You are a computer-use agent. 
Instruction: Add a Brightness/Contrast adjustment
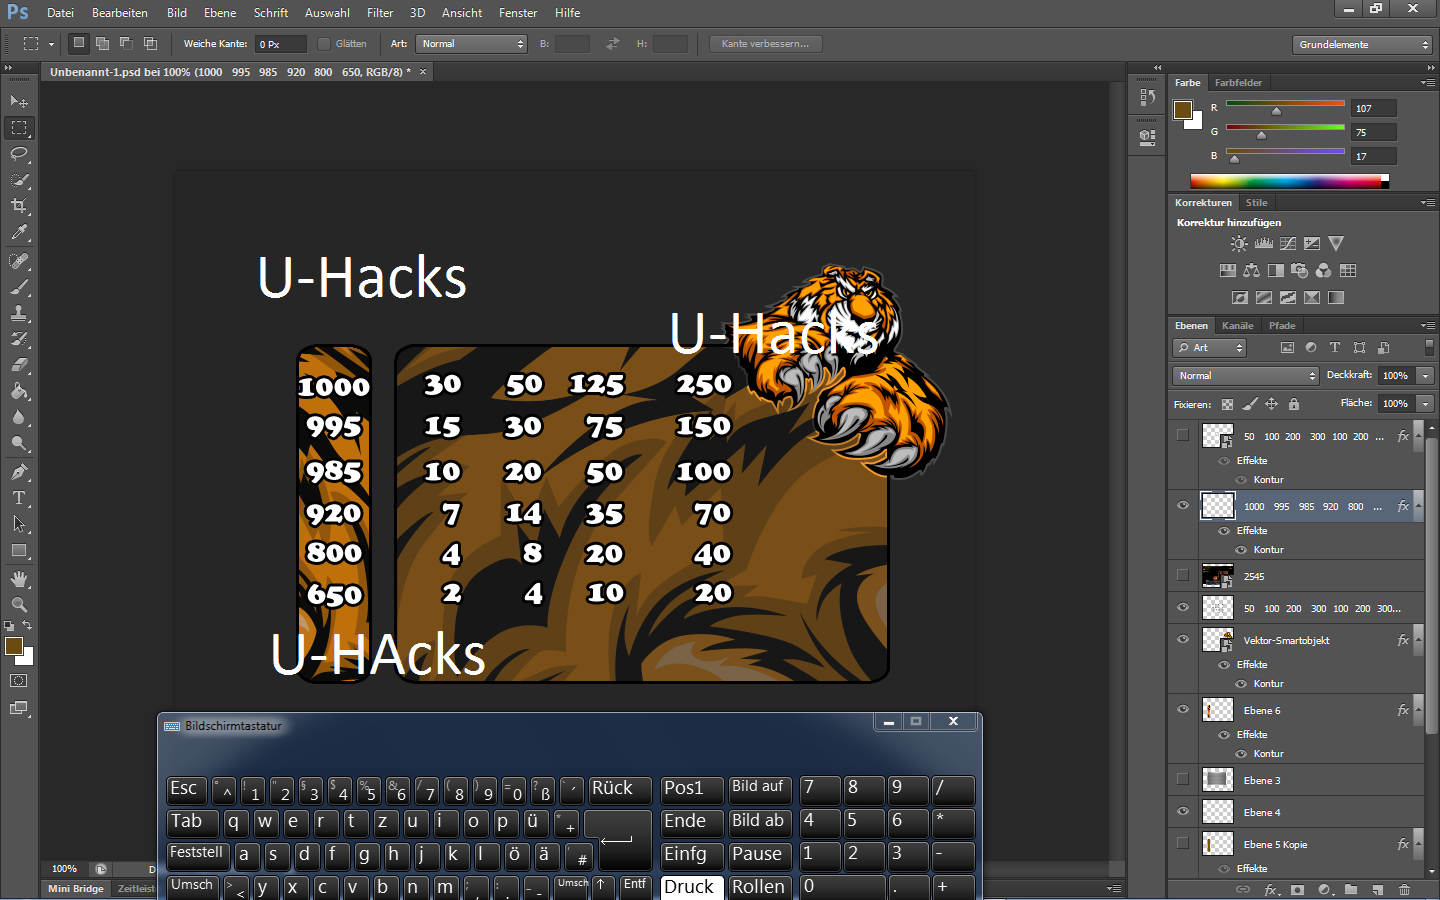pos(1239,244)
